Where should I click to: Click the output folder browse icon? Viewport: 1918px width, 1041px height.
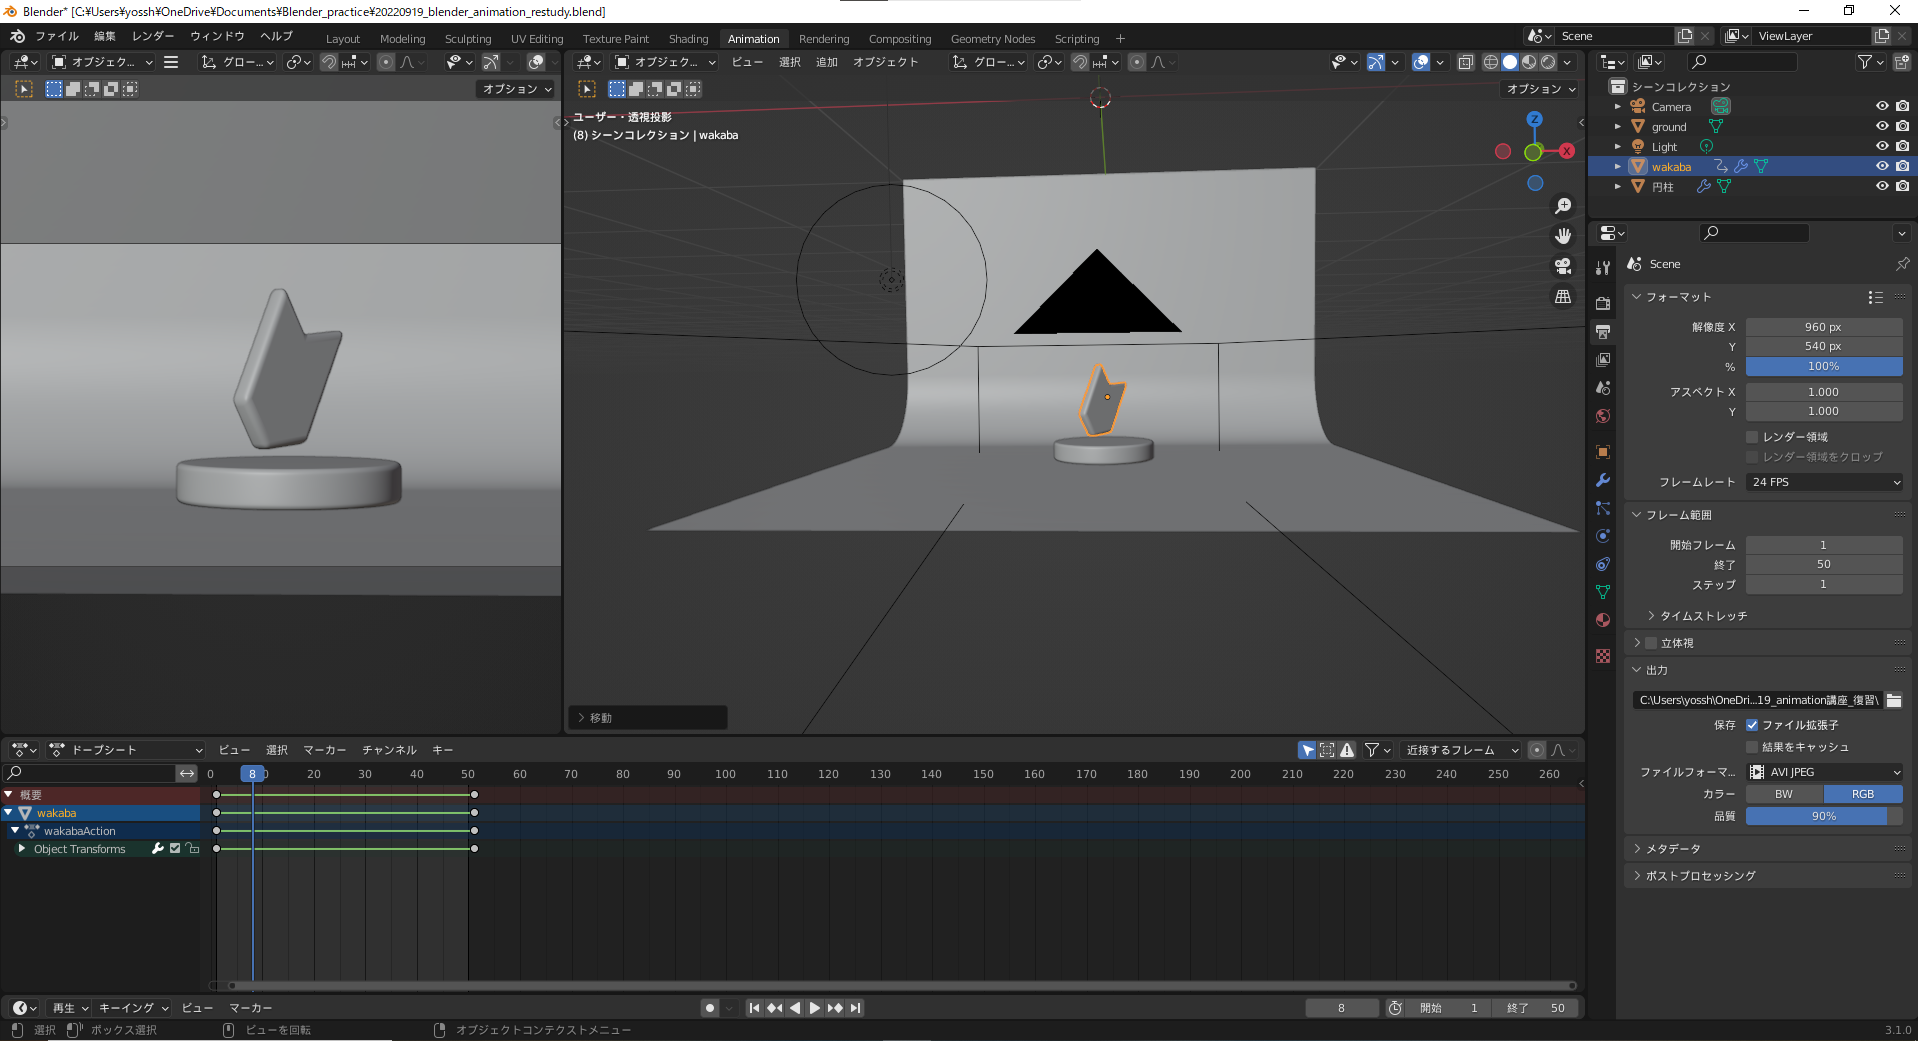(1894, 700)
